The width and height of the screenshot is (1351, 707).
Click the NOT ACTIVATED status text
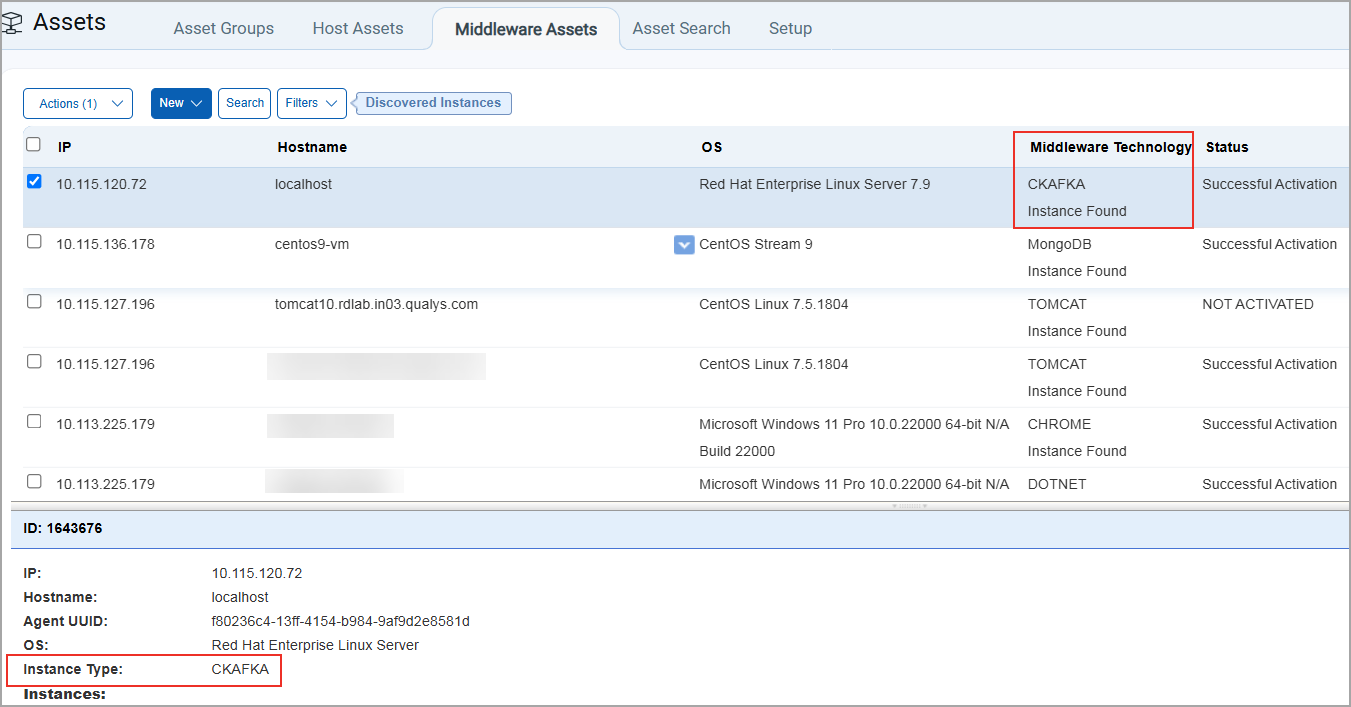click(x=1257, y=304)
